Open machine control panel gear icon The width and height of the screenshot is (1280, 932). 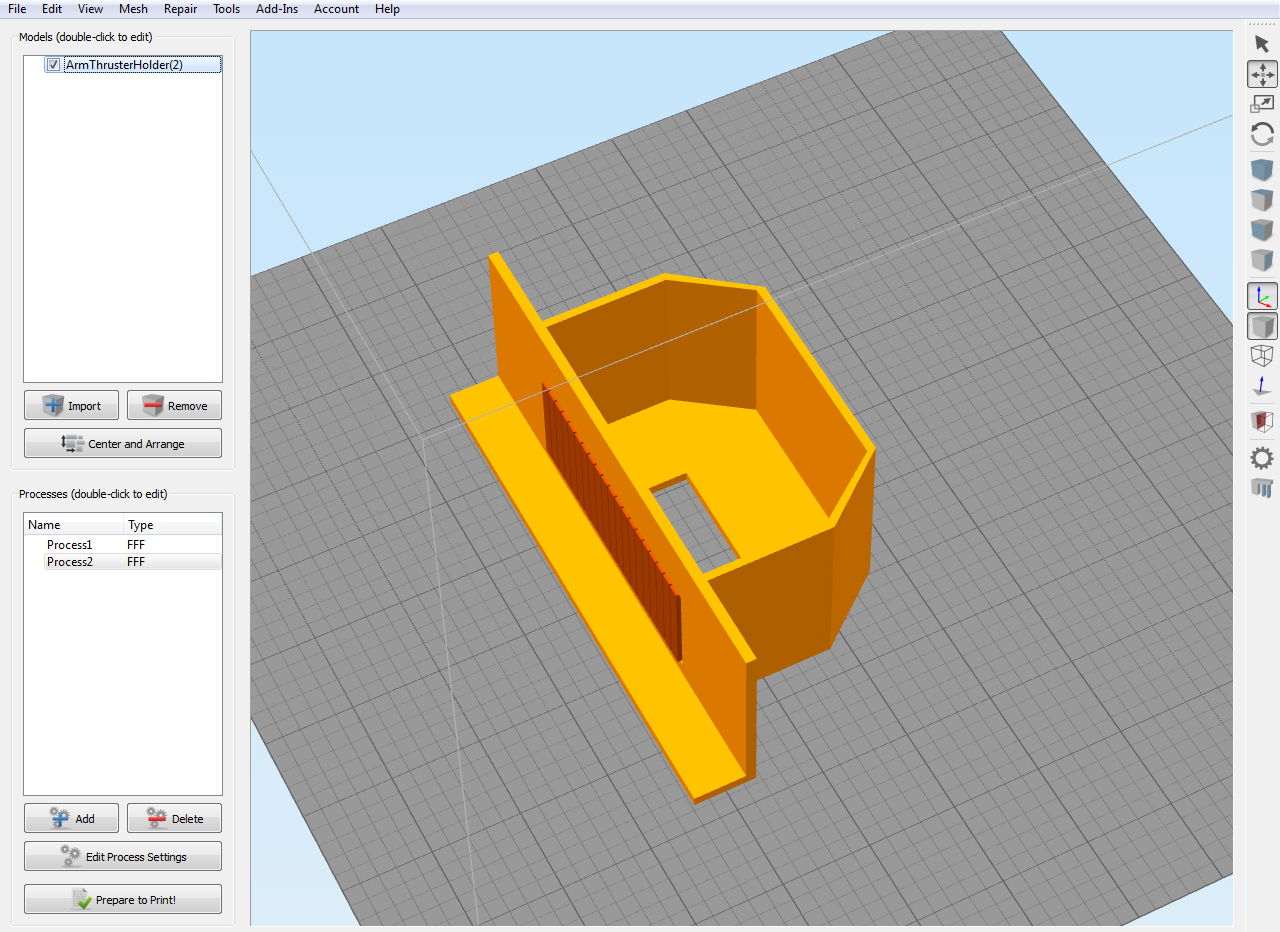click(1262, 459)
